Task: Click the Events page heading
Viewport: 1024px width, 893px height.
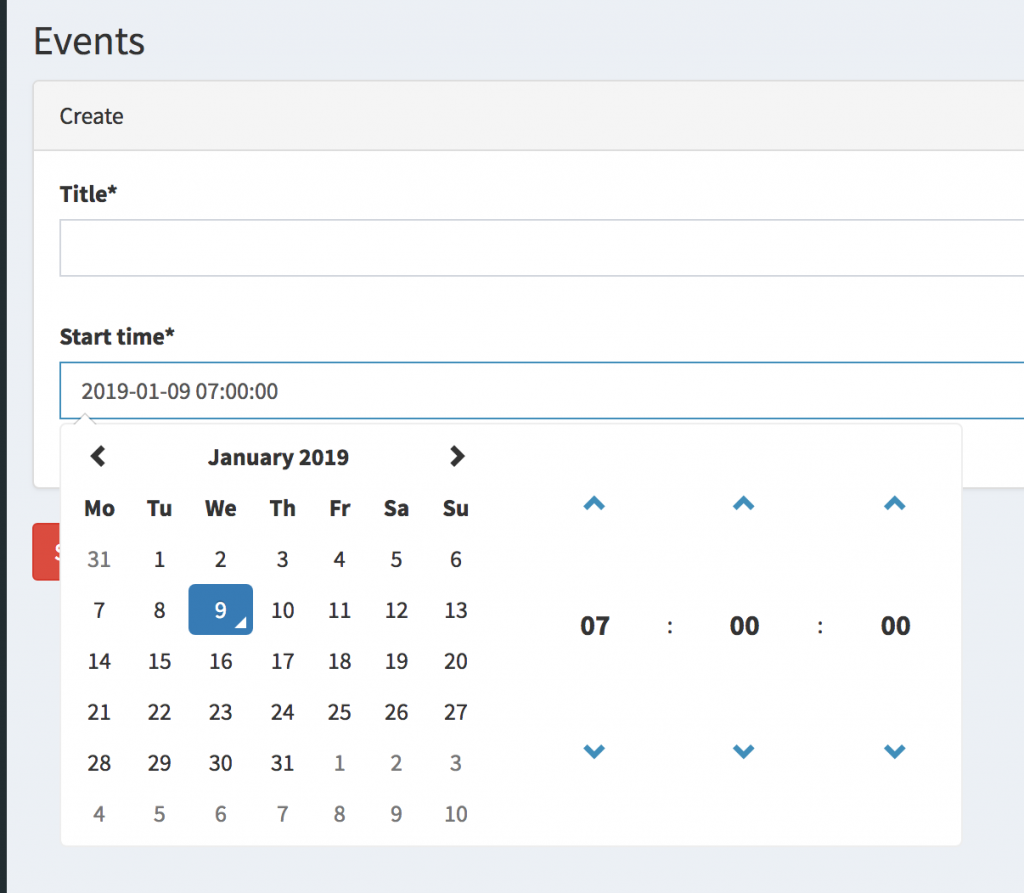Action: pos(89,40)
